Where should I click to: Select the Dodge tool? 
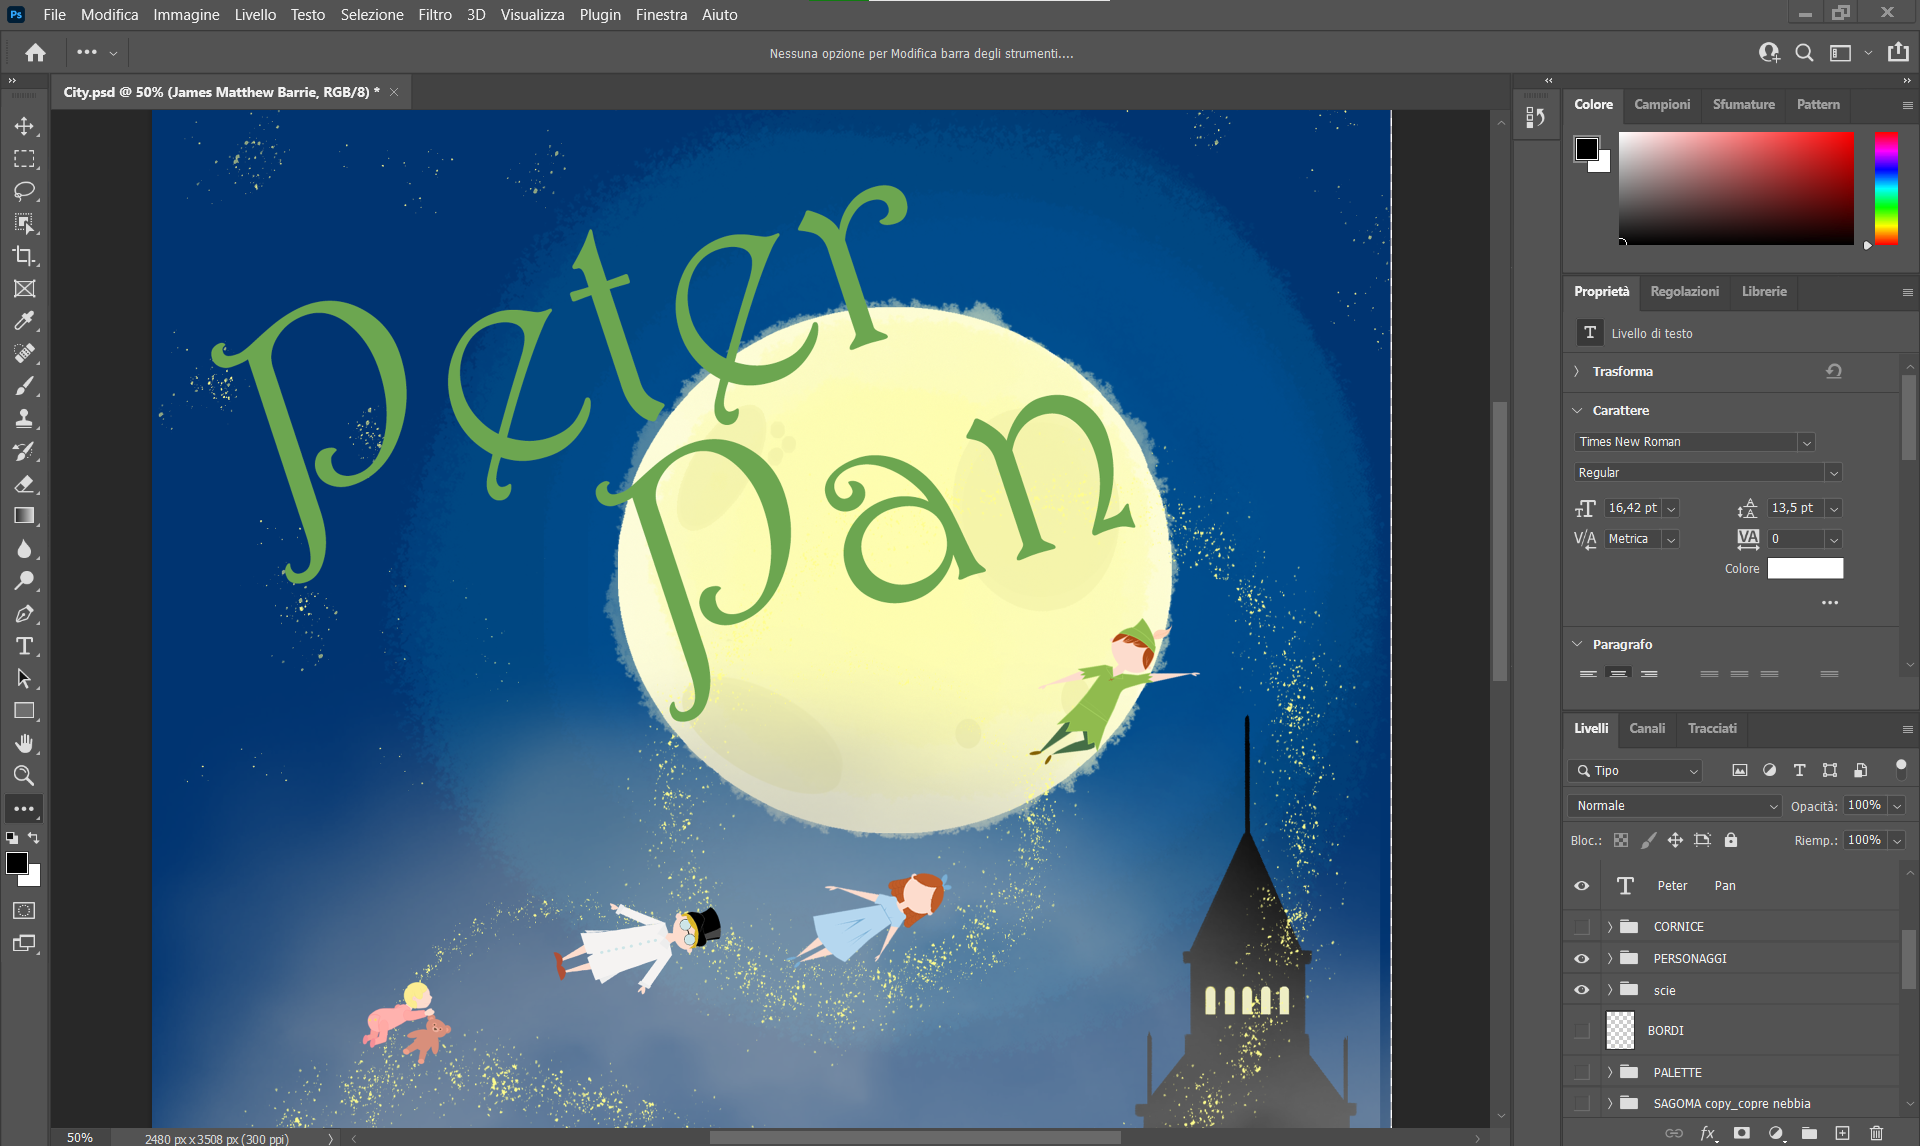24,581
